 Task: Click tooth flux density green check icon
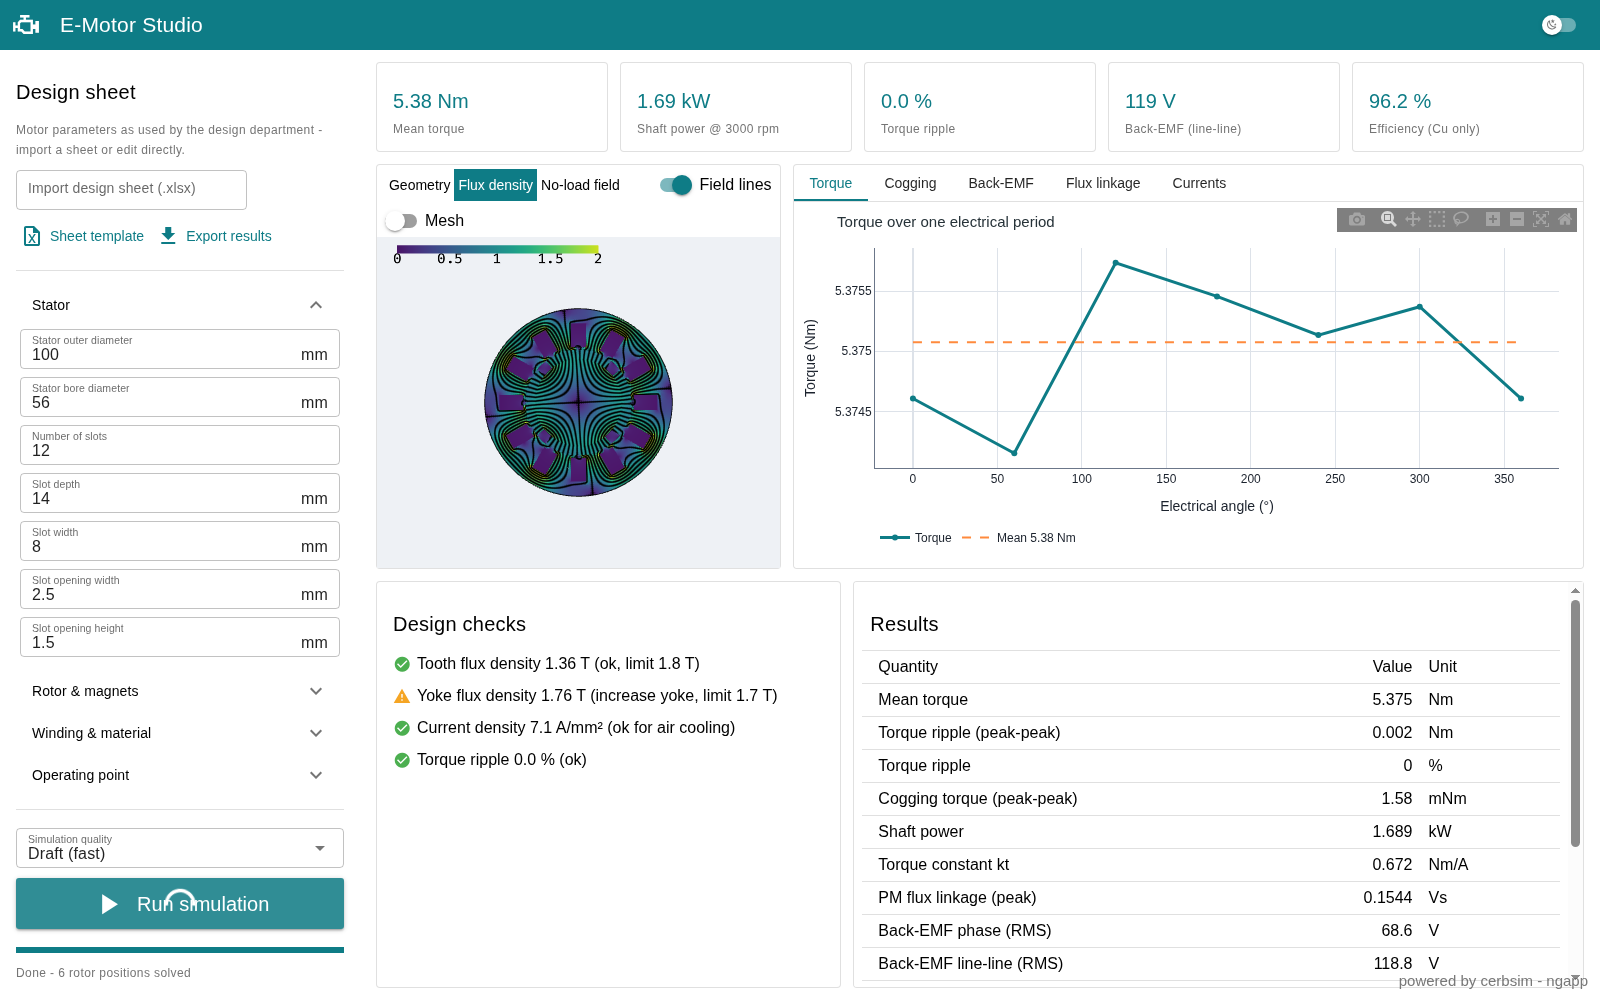click(x=402, y=664)
